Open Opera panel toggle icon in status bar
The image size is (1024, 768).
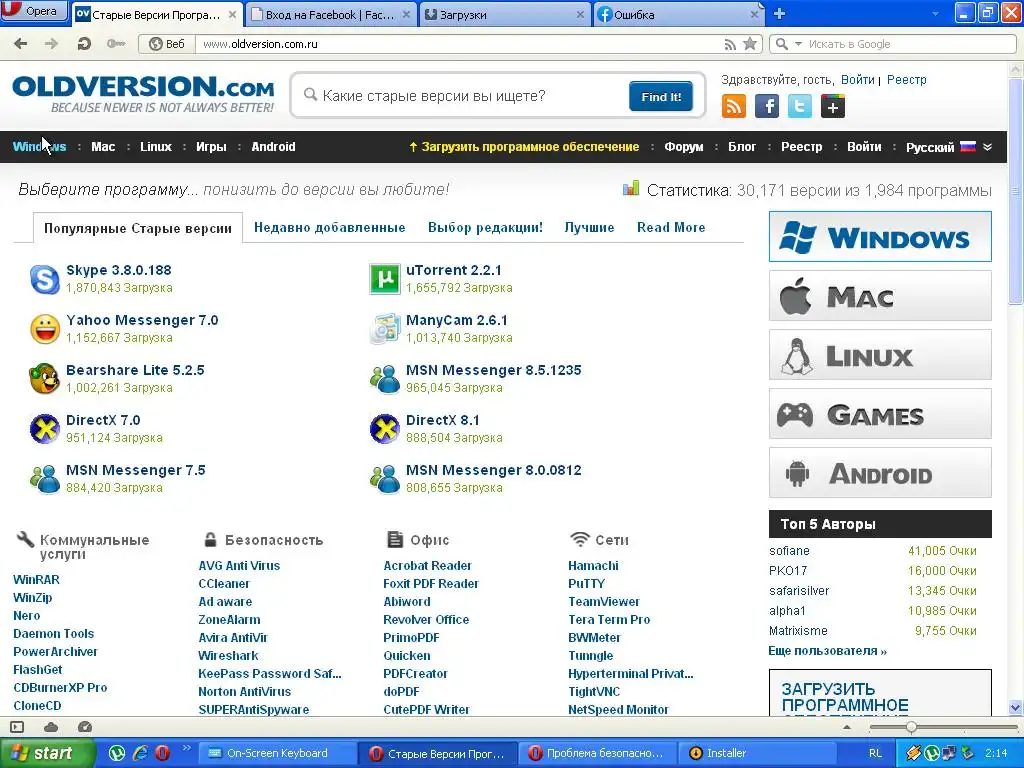[x=17, y=727]
